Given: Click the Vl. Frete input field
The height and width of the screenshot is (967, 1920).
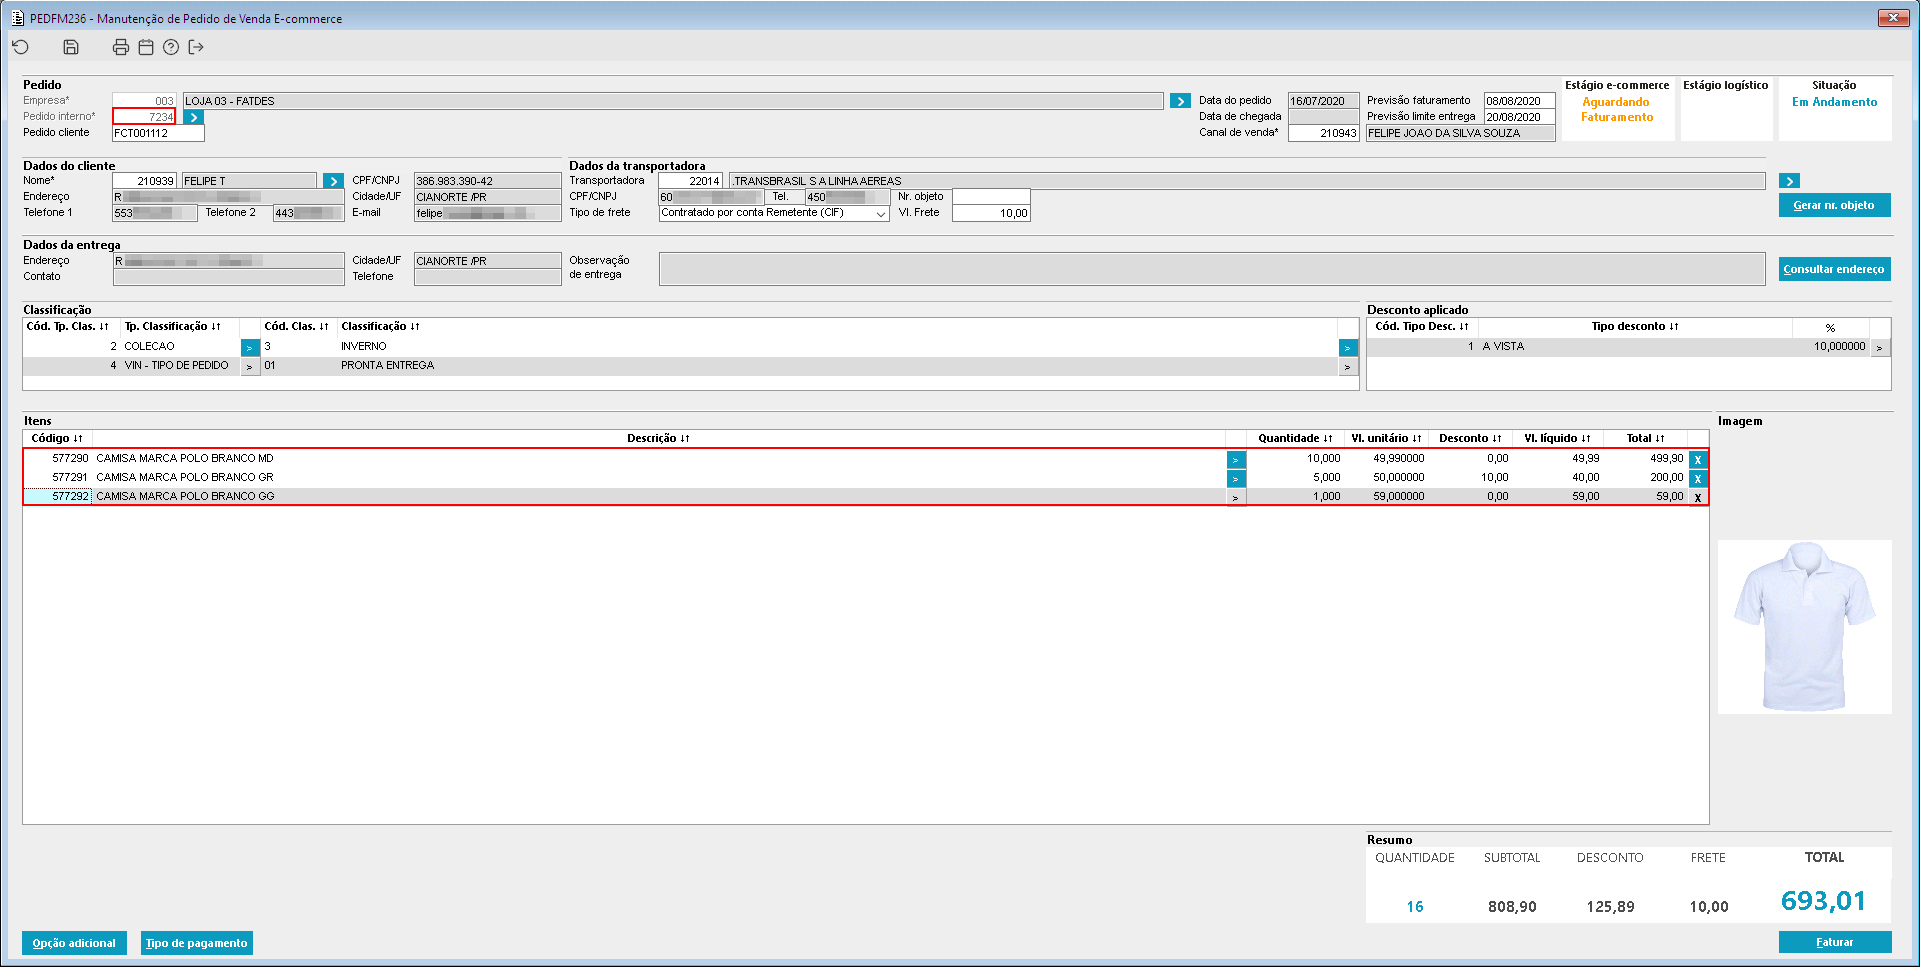Looking at the screenshot, I should pos(990,213).
